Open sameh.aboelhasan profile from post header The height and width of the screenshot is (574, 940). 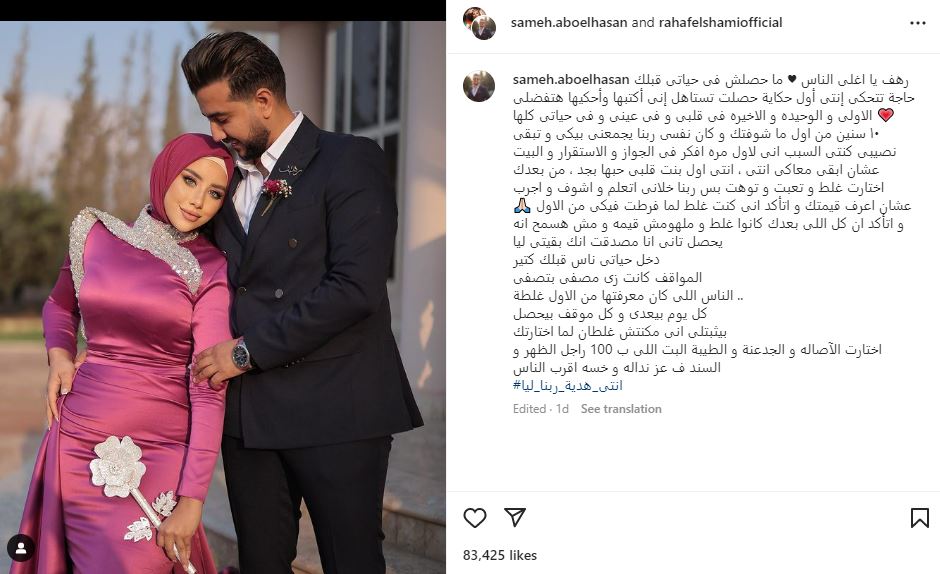coord(568,23)
